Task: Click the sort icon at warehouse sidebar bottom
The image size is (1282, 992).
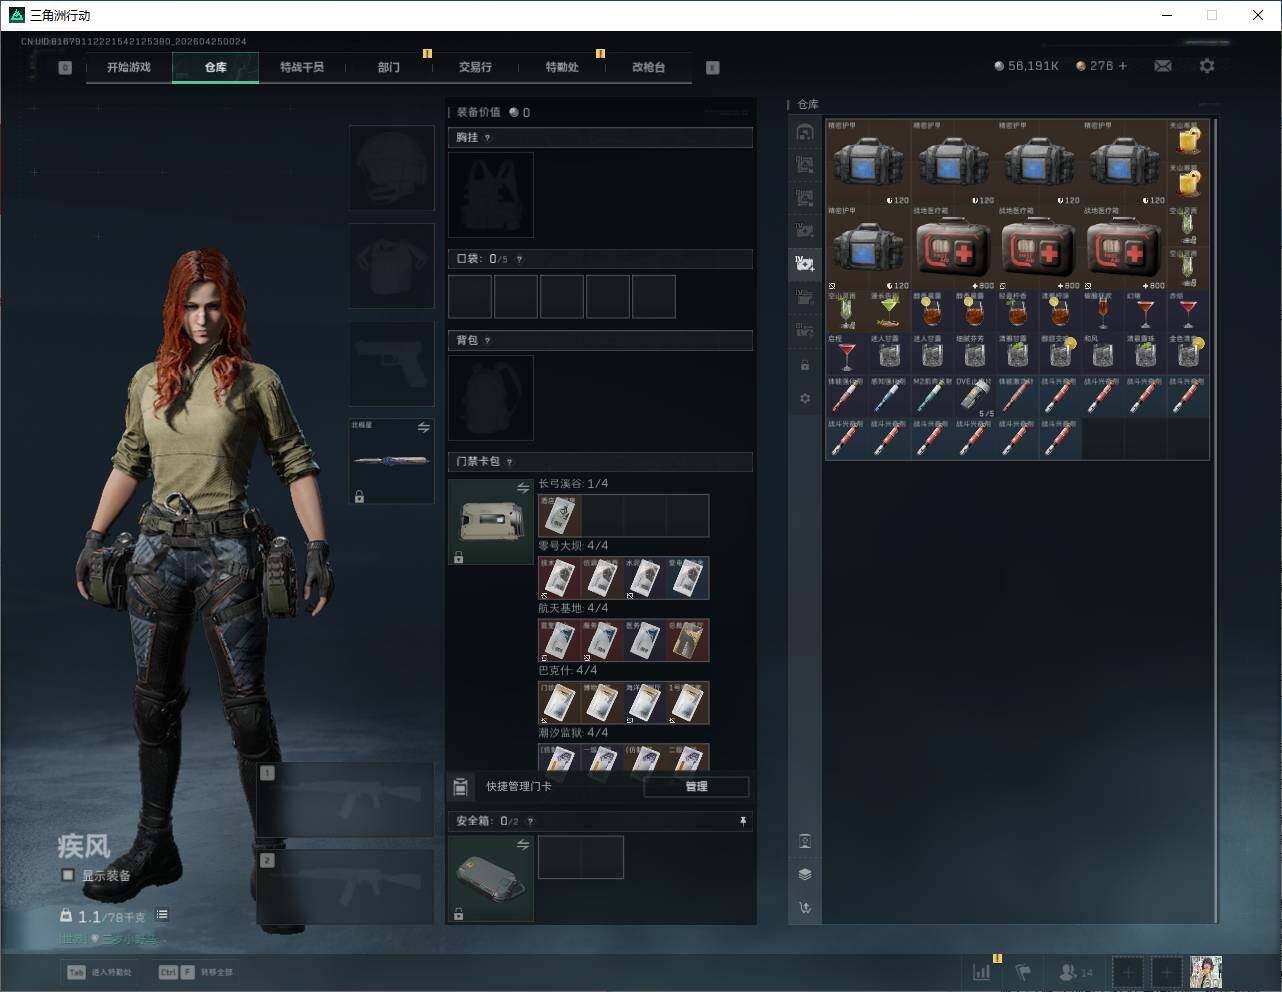Action: click(805, 908)
